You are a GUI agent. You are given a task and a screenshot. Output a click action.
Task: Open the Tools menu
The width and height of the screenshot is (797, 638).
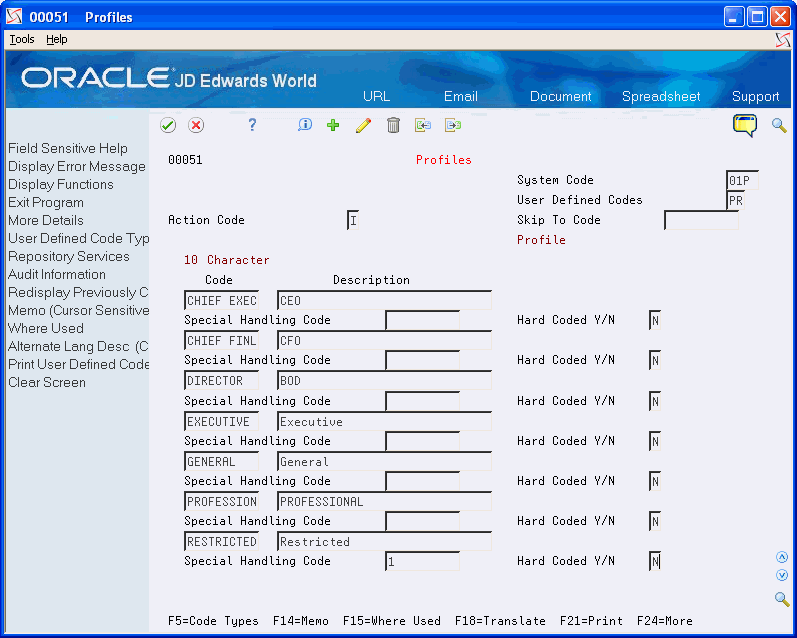pyautogui.click(x=22, y=39)
